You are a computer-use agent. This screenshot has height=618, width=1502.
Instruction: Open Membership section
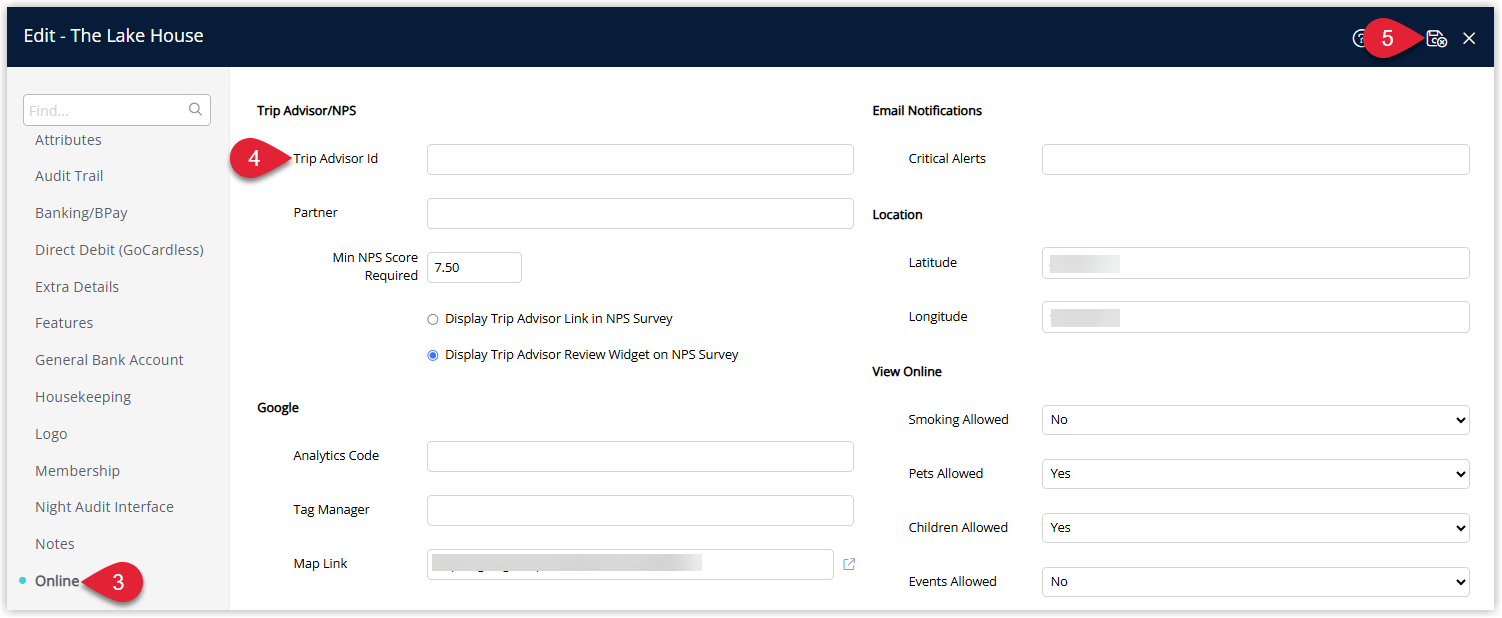coord(77,471)
